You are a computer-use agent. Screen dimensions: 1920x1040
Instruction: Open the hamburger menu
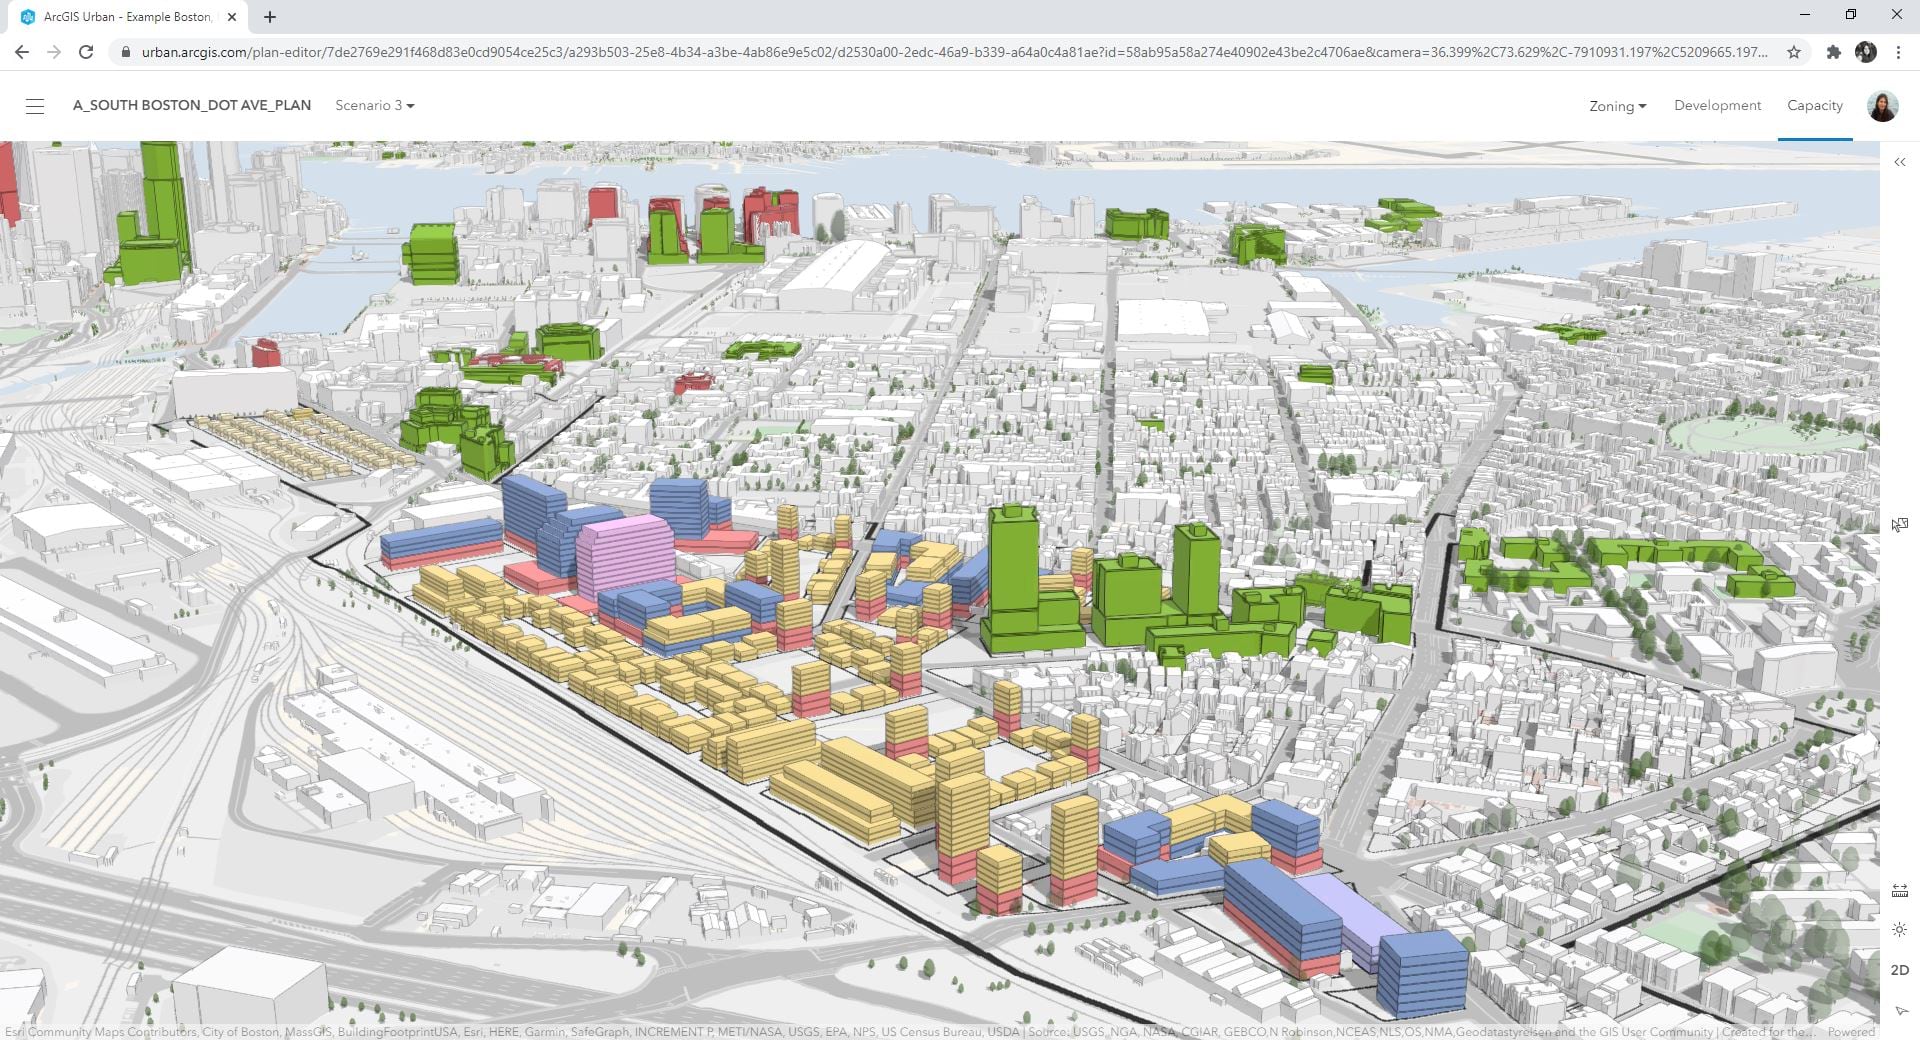coord(36,105)
